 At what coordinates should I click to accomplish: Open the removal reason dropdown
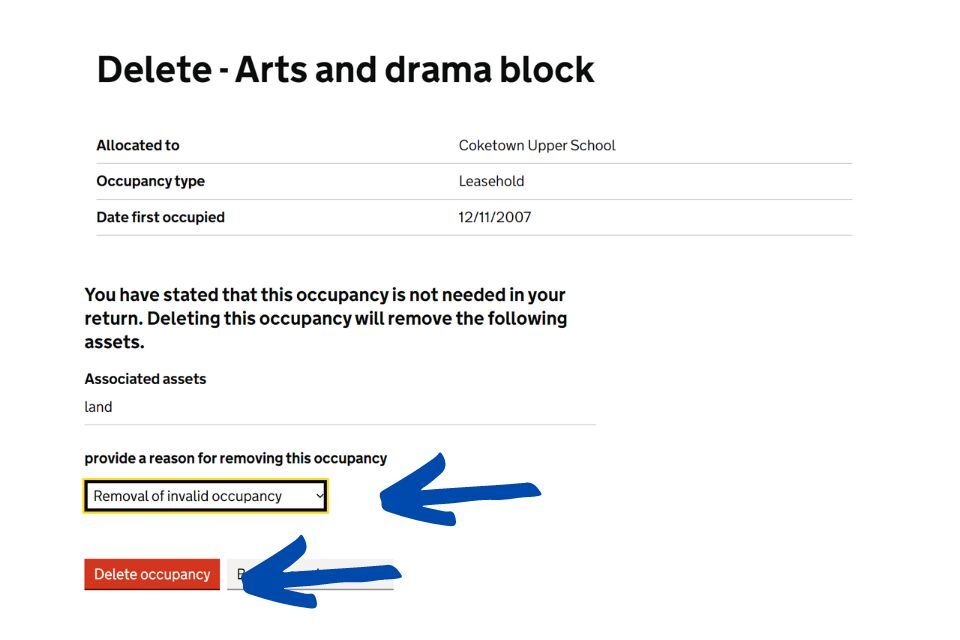click(205, 496)
